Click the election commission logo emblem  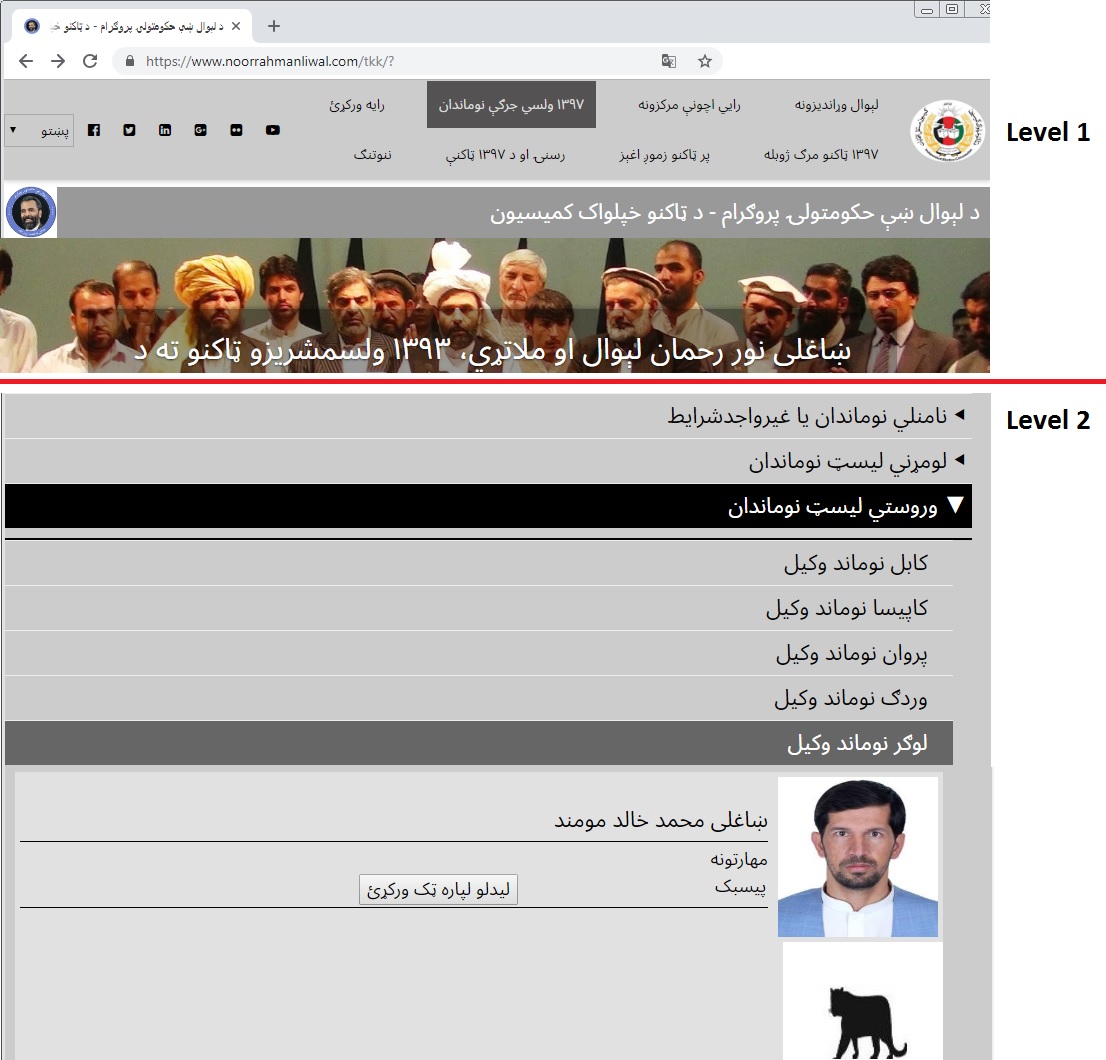coord(948,131)
